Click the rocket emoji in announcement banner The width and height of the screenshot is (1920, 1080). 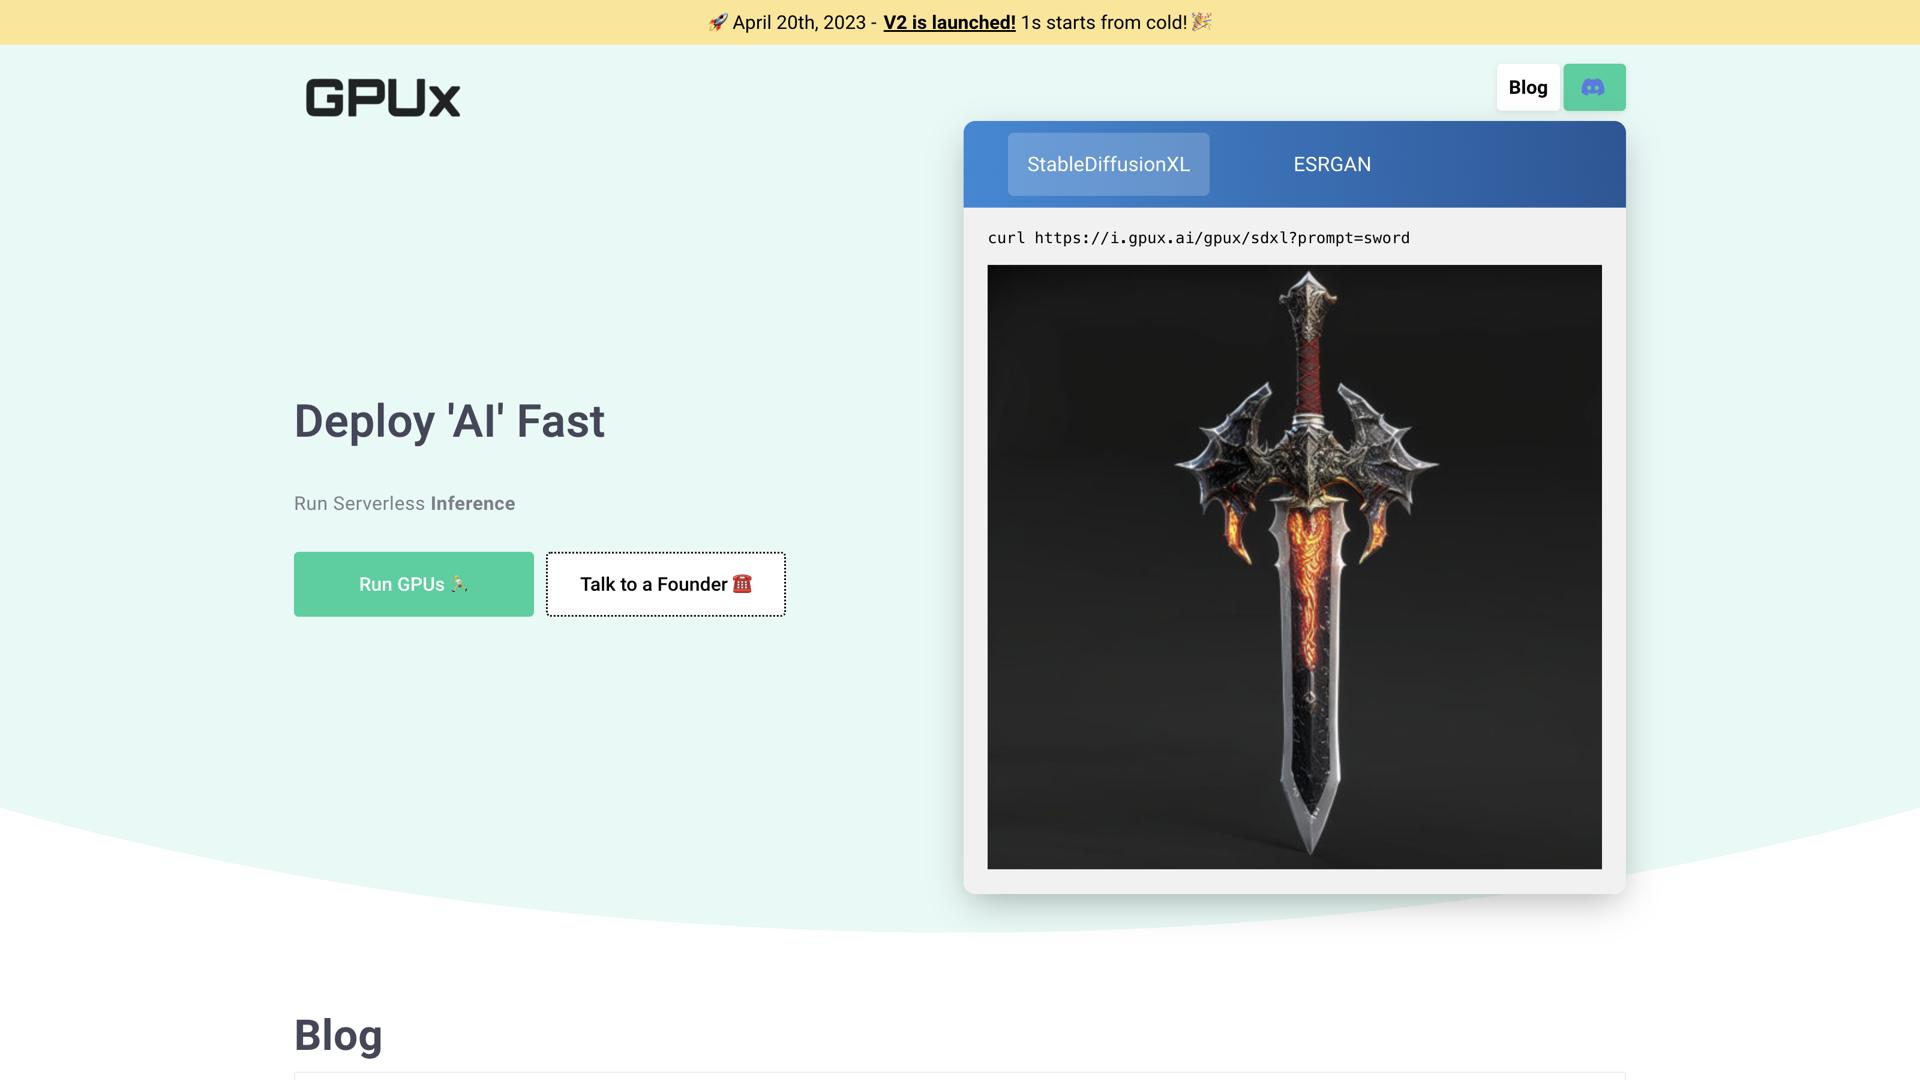point(718,21)
